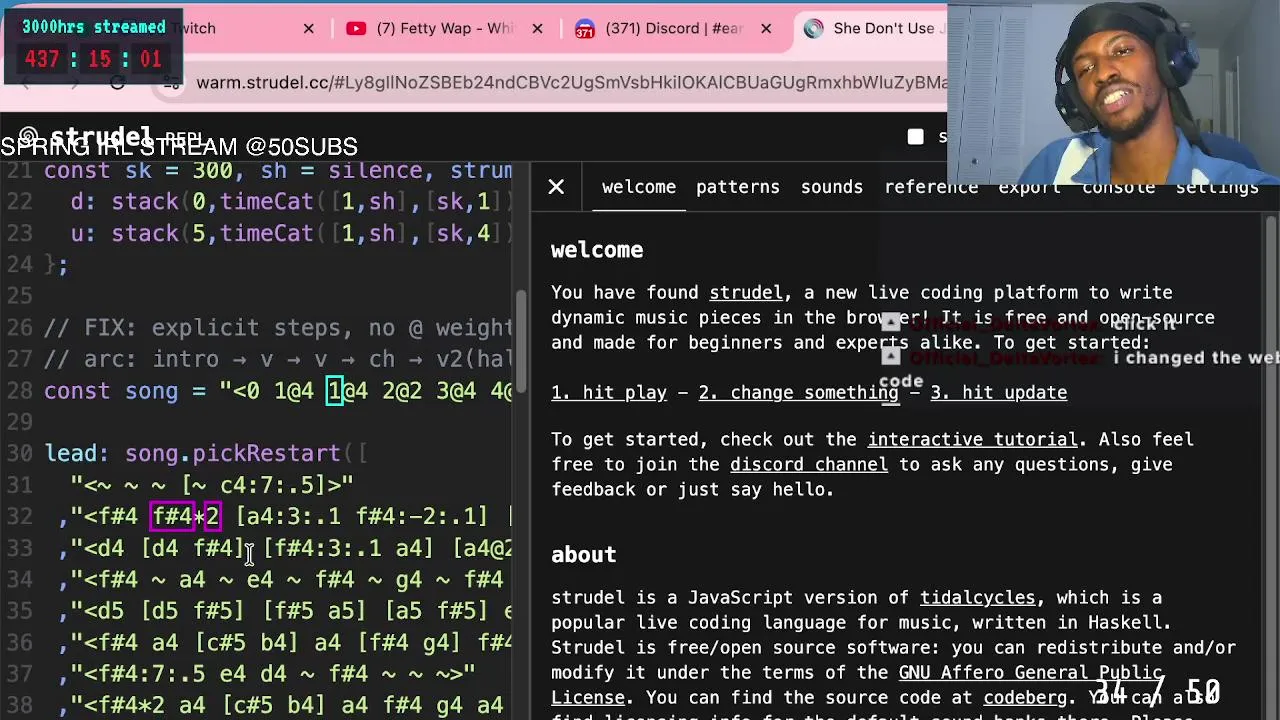Click the 'welcome' heading text
The height and width of the screenshot is (720, 1280).
(597, 250)
